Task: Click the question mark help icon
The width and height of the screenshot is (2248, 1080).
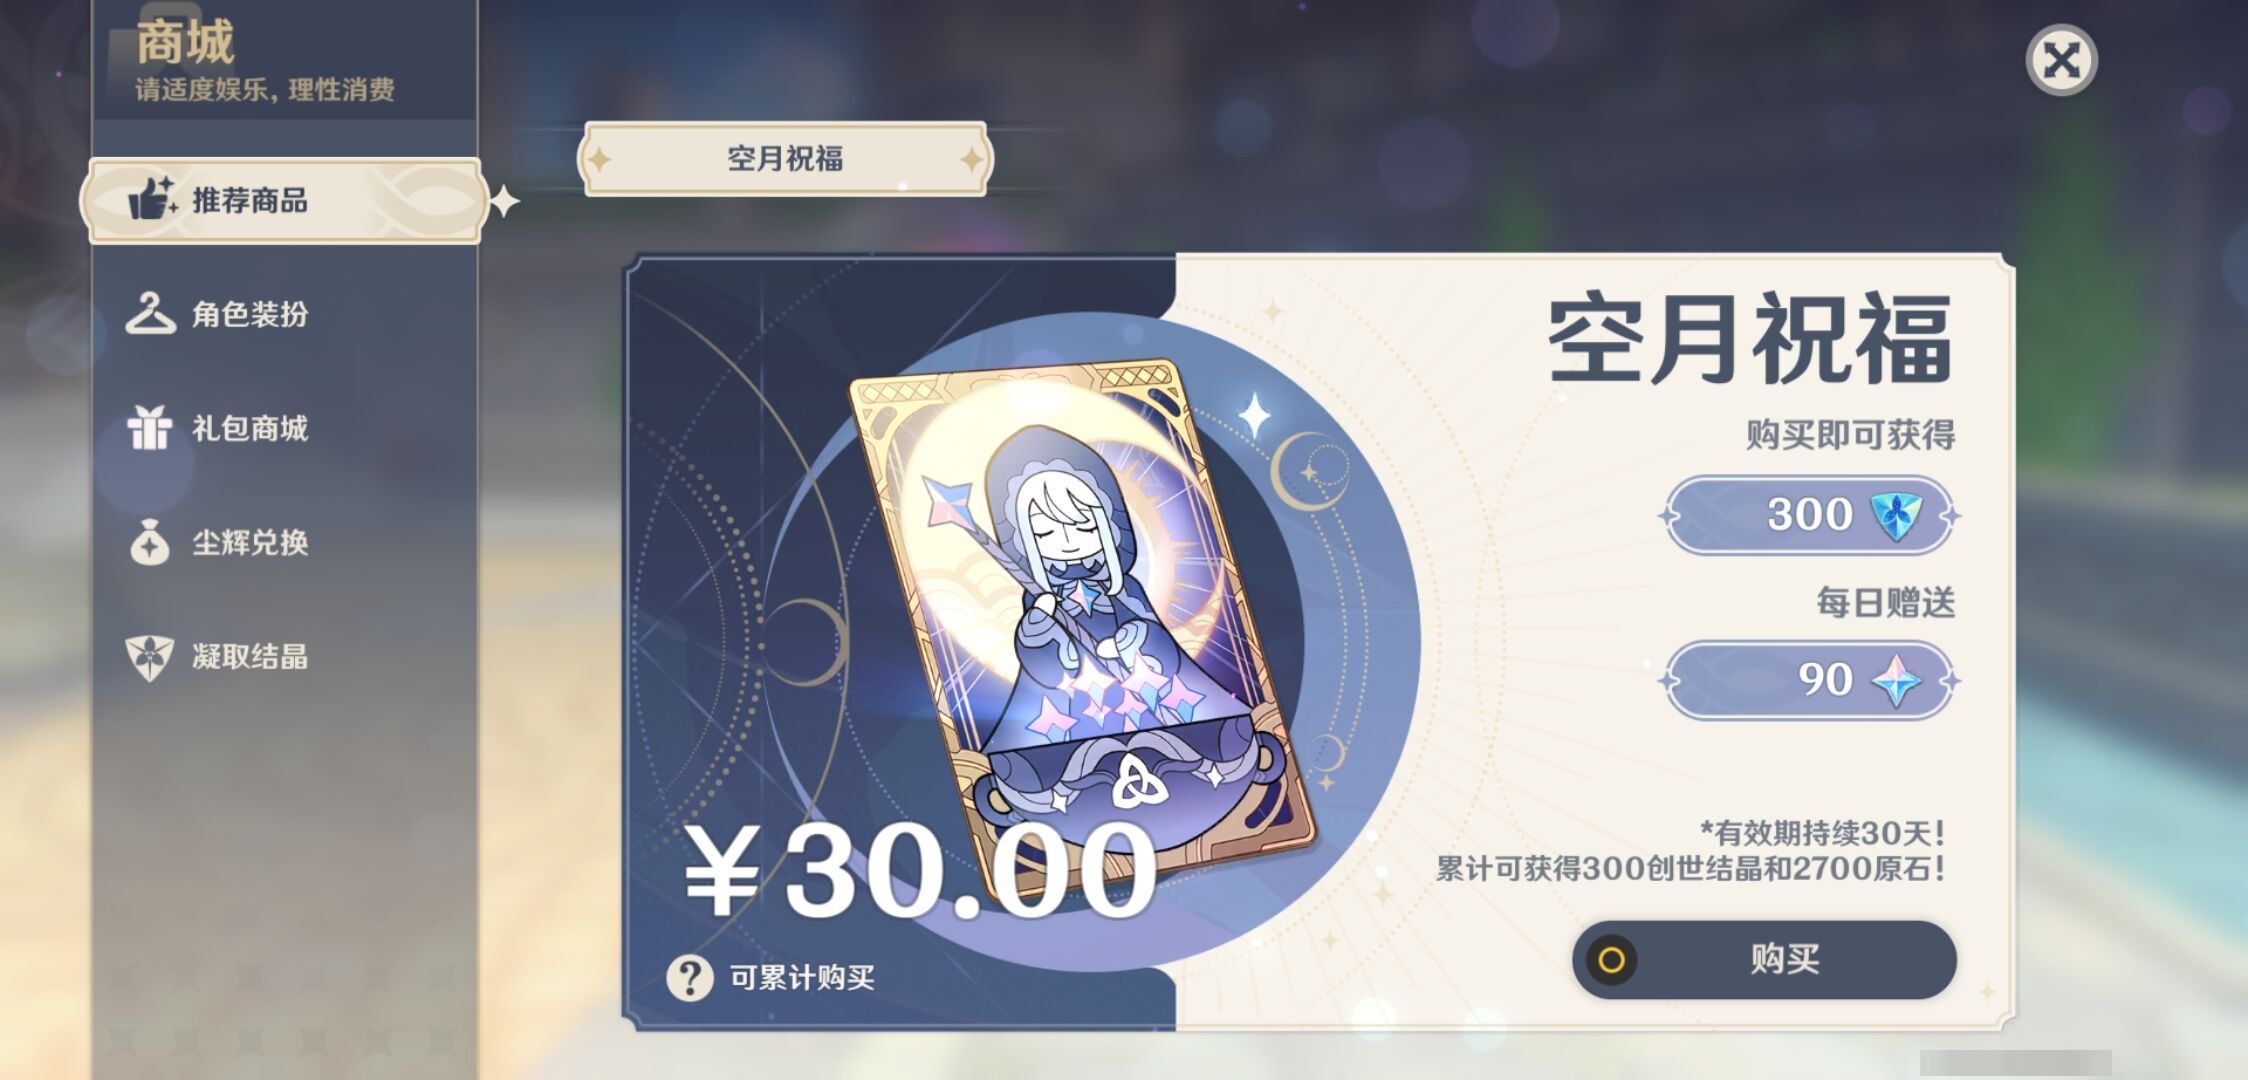Action: [690, 977]
